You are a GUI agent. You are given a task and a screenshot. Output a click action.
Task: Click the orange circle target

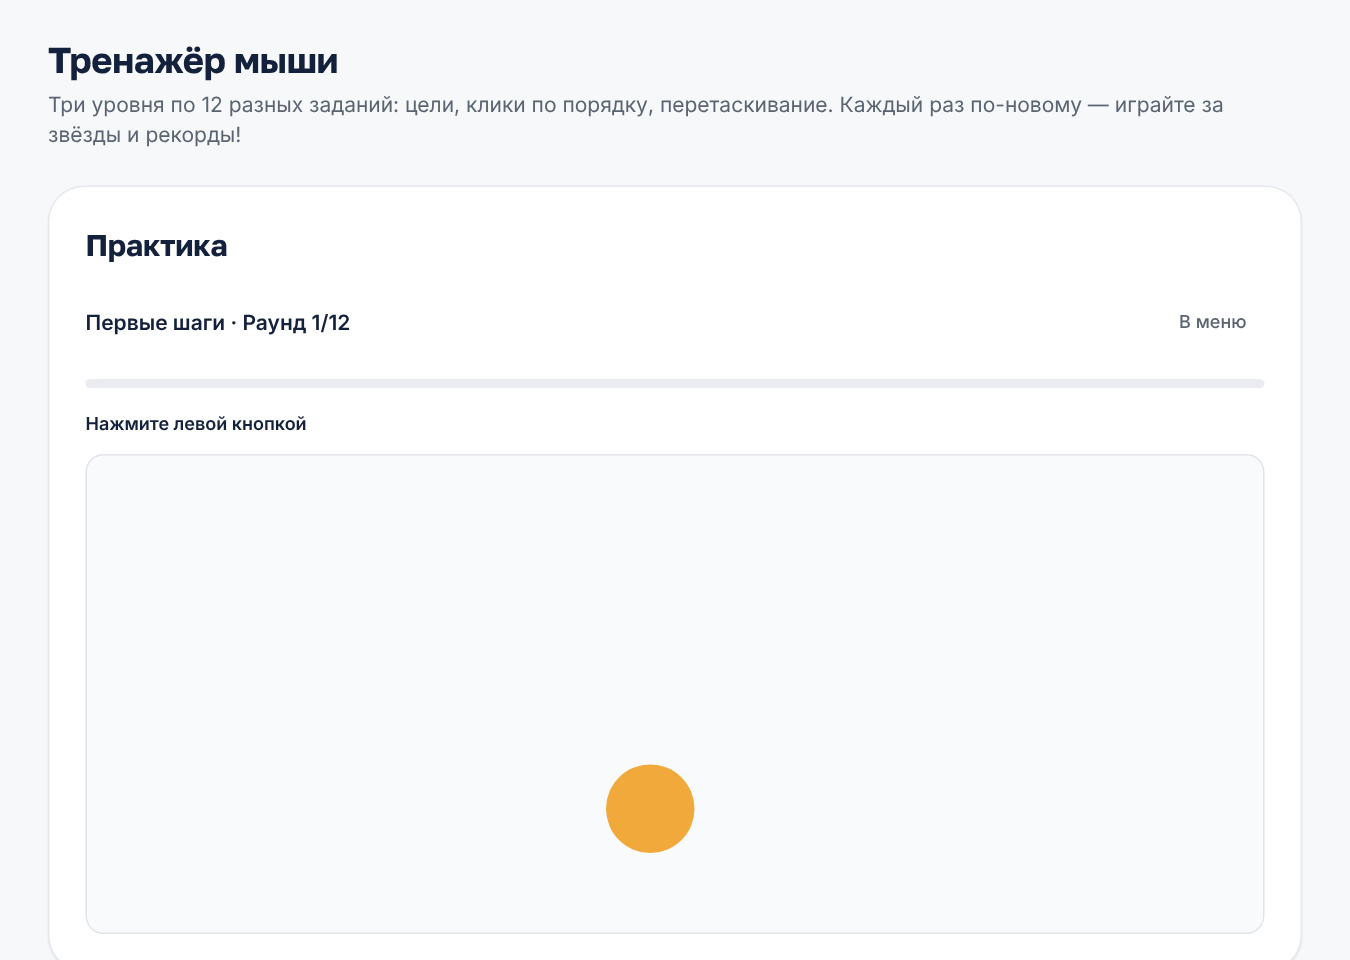(650, 808)
